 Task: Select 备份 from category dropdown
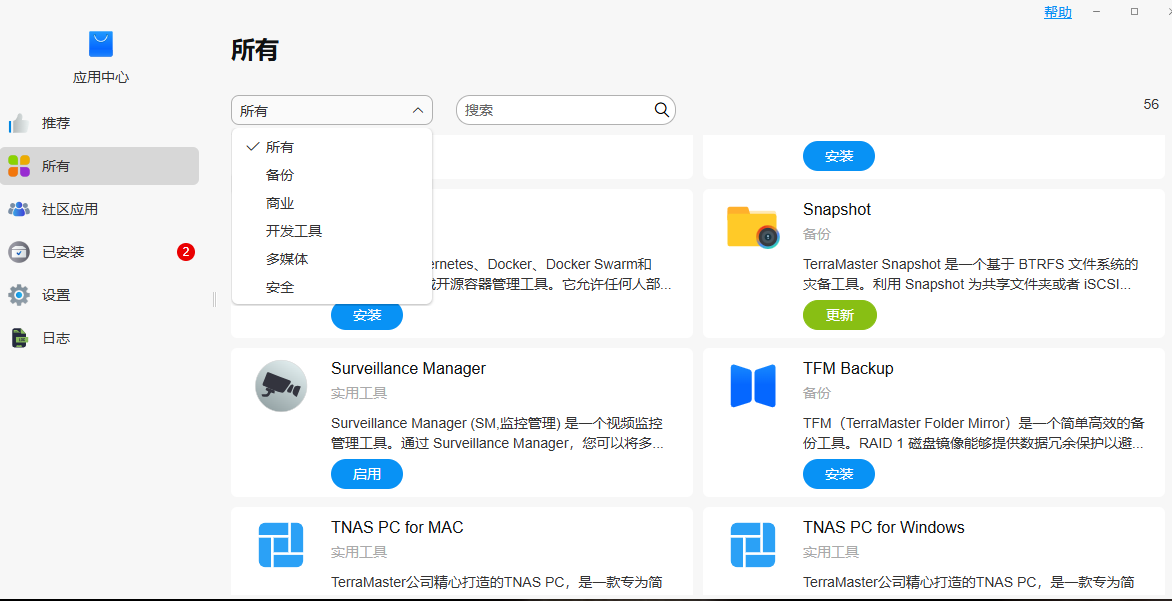point(280,175)
